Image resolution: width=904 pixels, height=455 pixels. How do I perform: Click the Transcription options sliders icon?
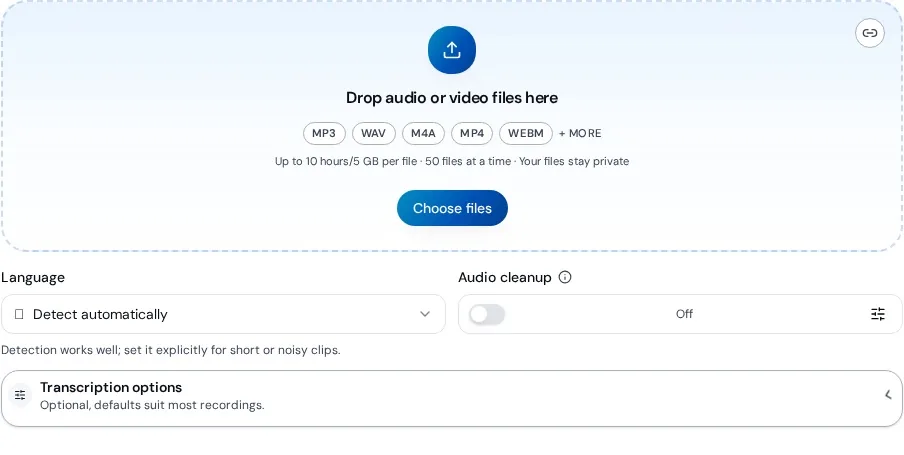pyautogui.click(x=20, y=395)
